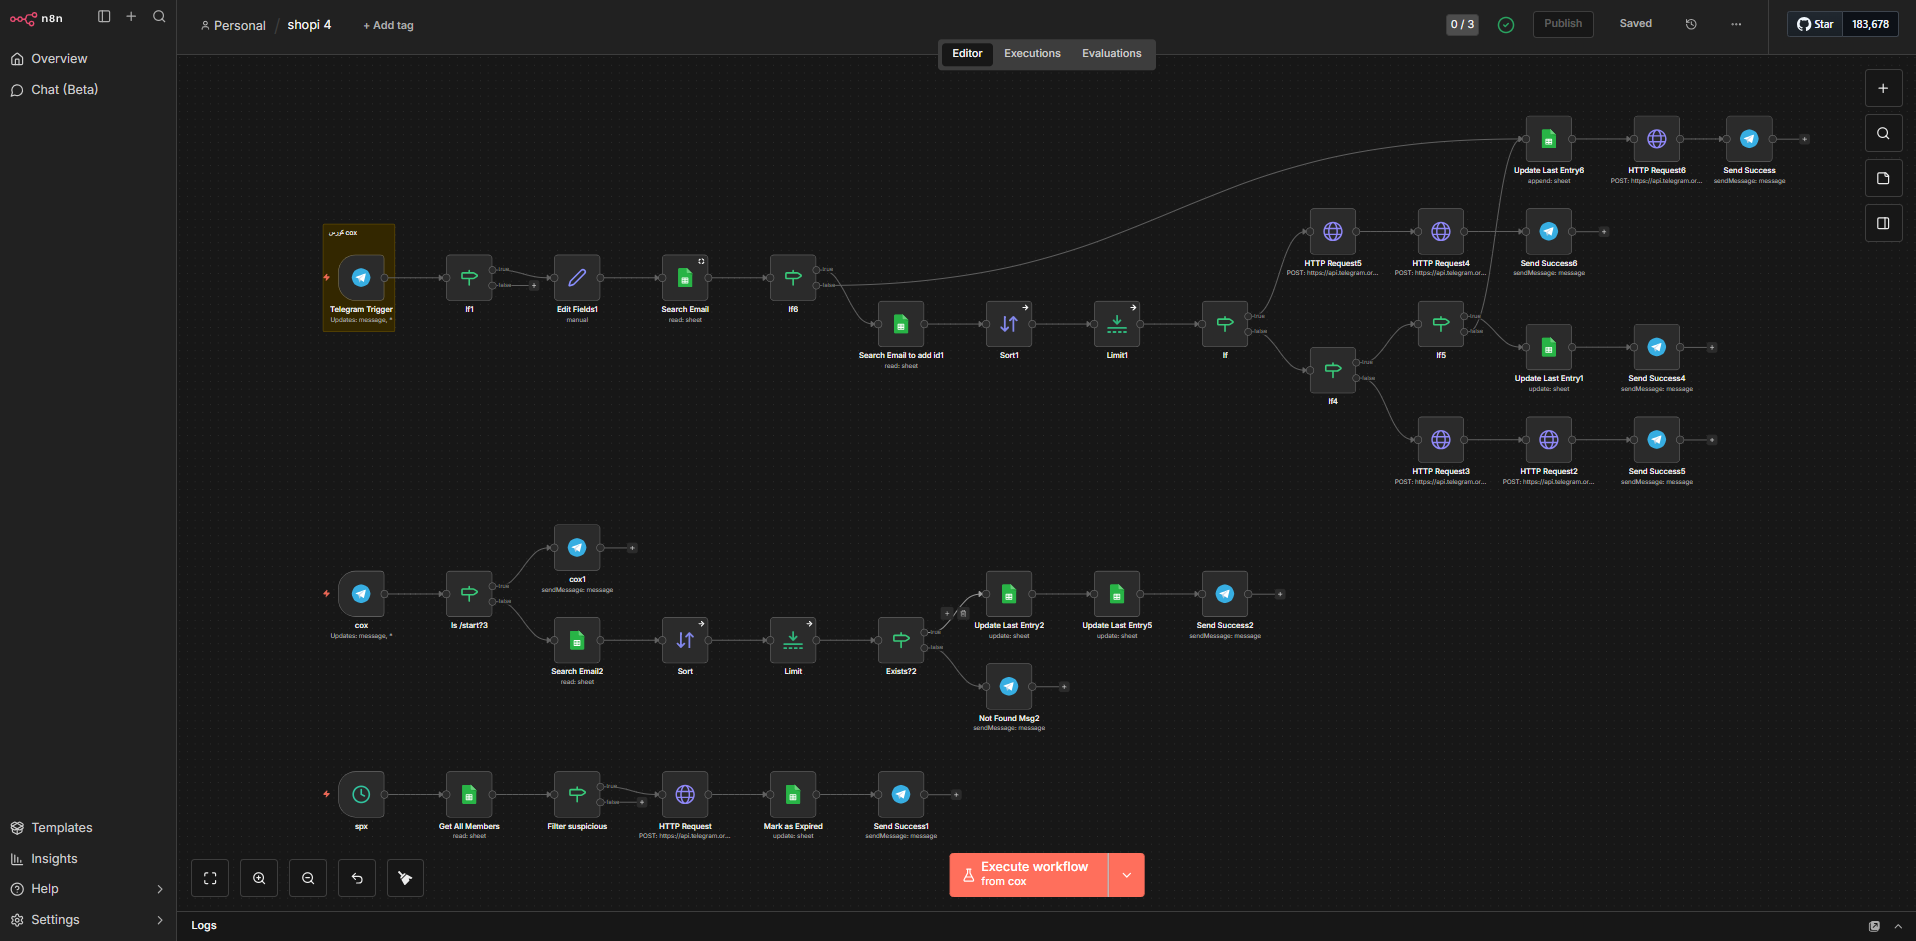Expand the Logs panel chevron
Image resolution: width=1916 pixels, height=941 pixels.
[1898, 926]
